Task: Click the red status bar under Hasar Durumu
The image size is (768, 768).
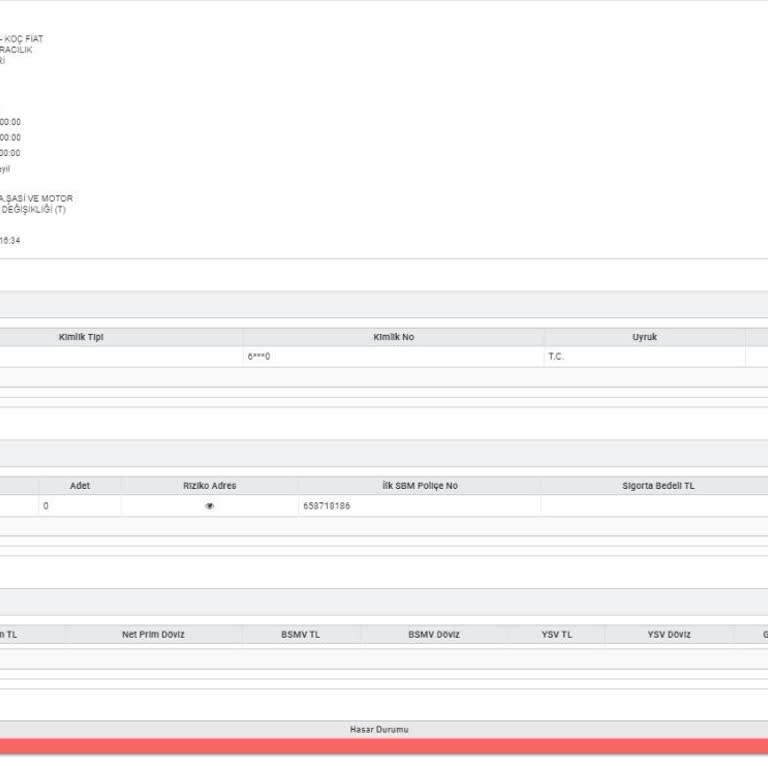Action: coord(384,745)
